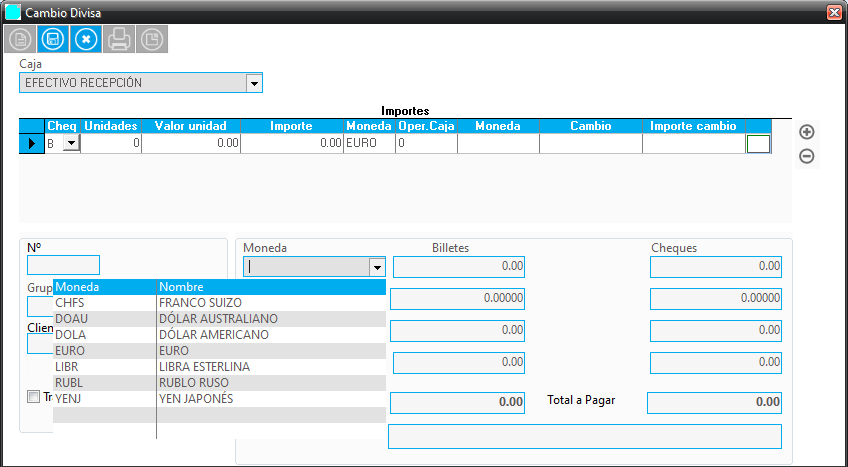
Task: Cancel using the X circle toolbar icon
Action: coord(86,39)
